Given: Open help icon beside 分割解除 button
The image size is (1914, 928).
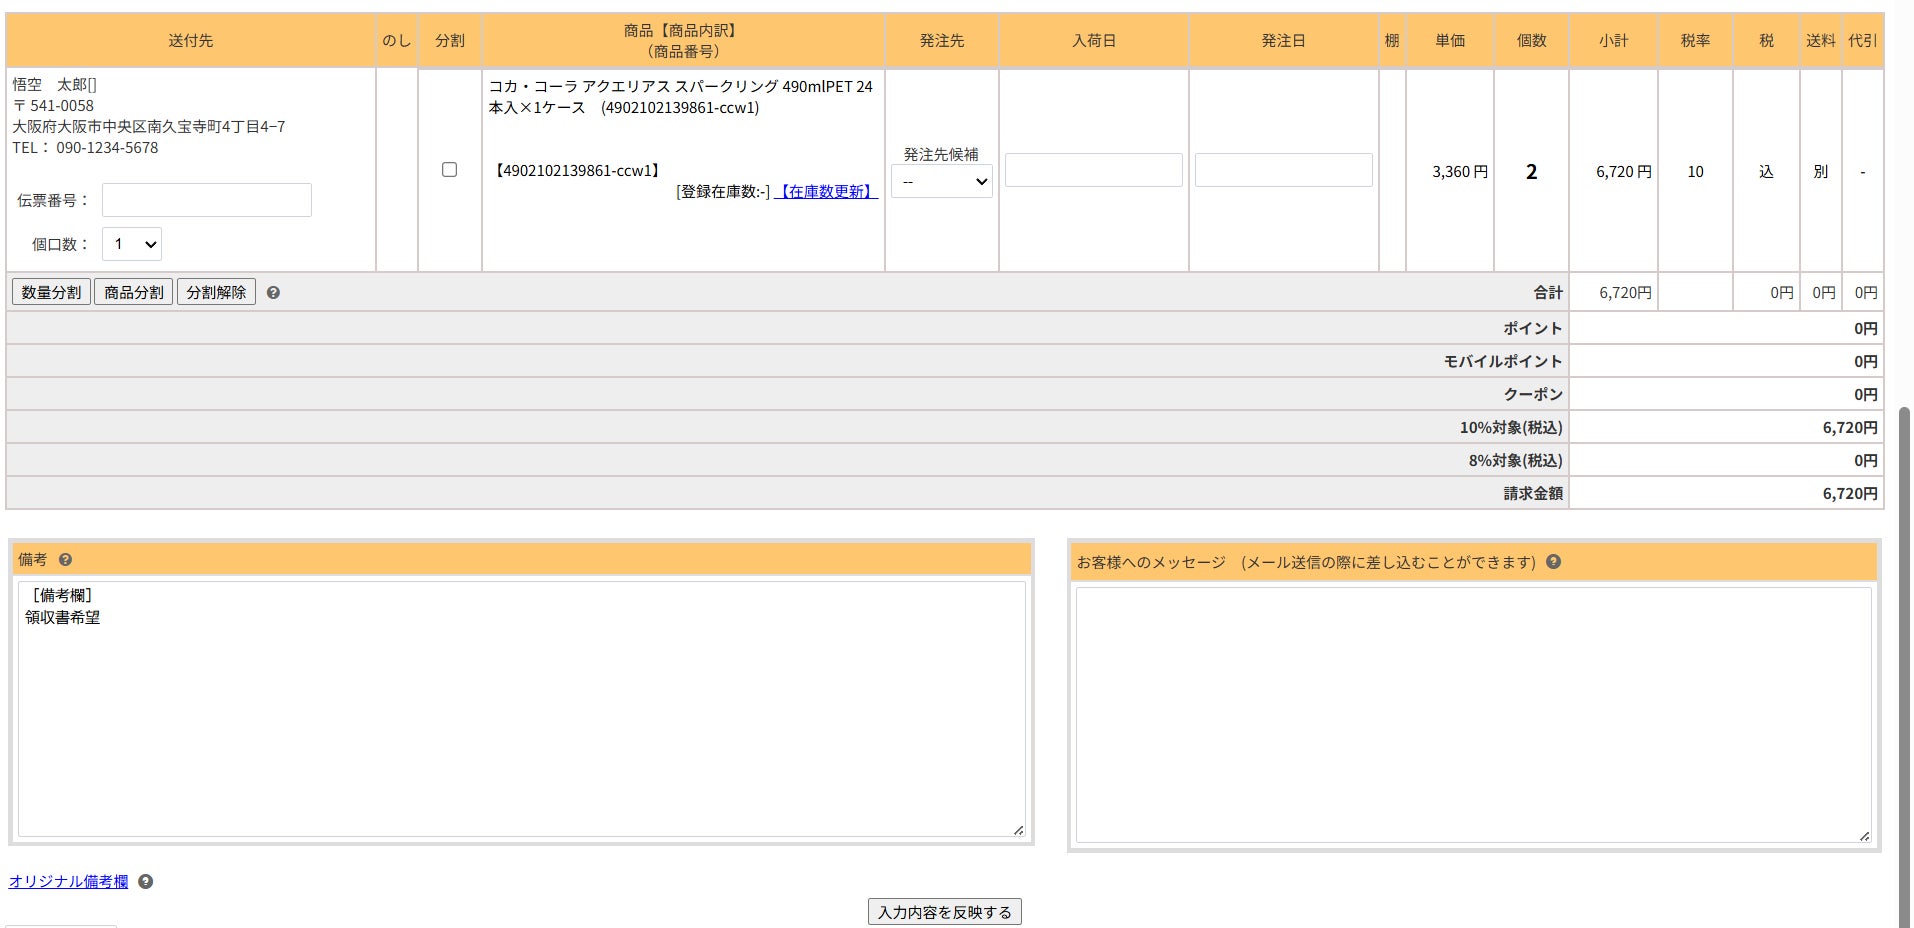Looking at the screenshot, I should coord(273,293).
